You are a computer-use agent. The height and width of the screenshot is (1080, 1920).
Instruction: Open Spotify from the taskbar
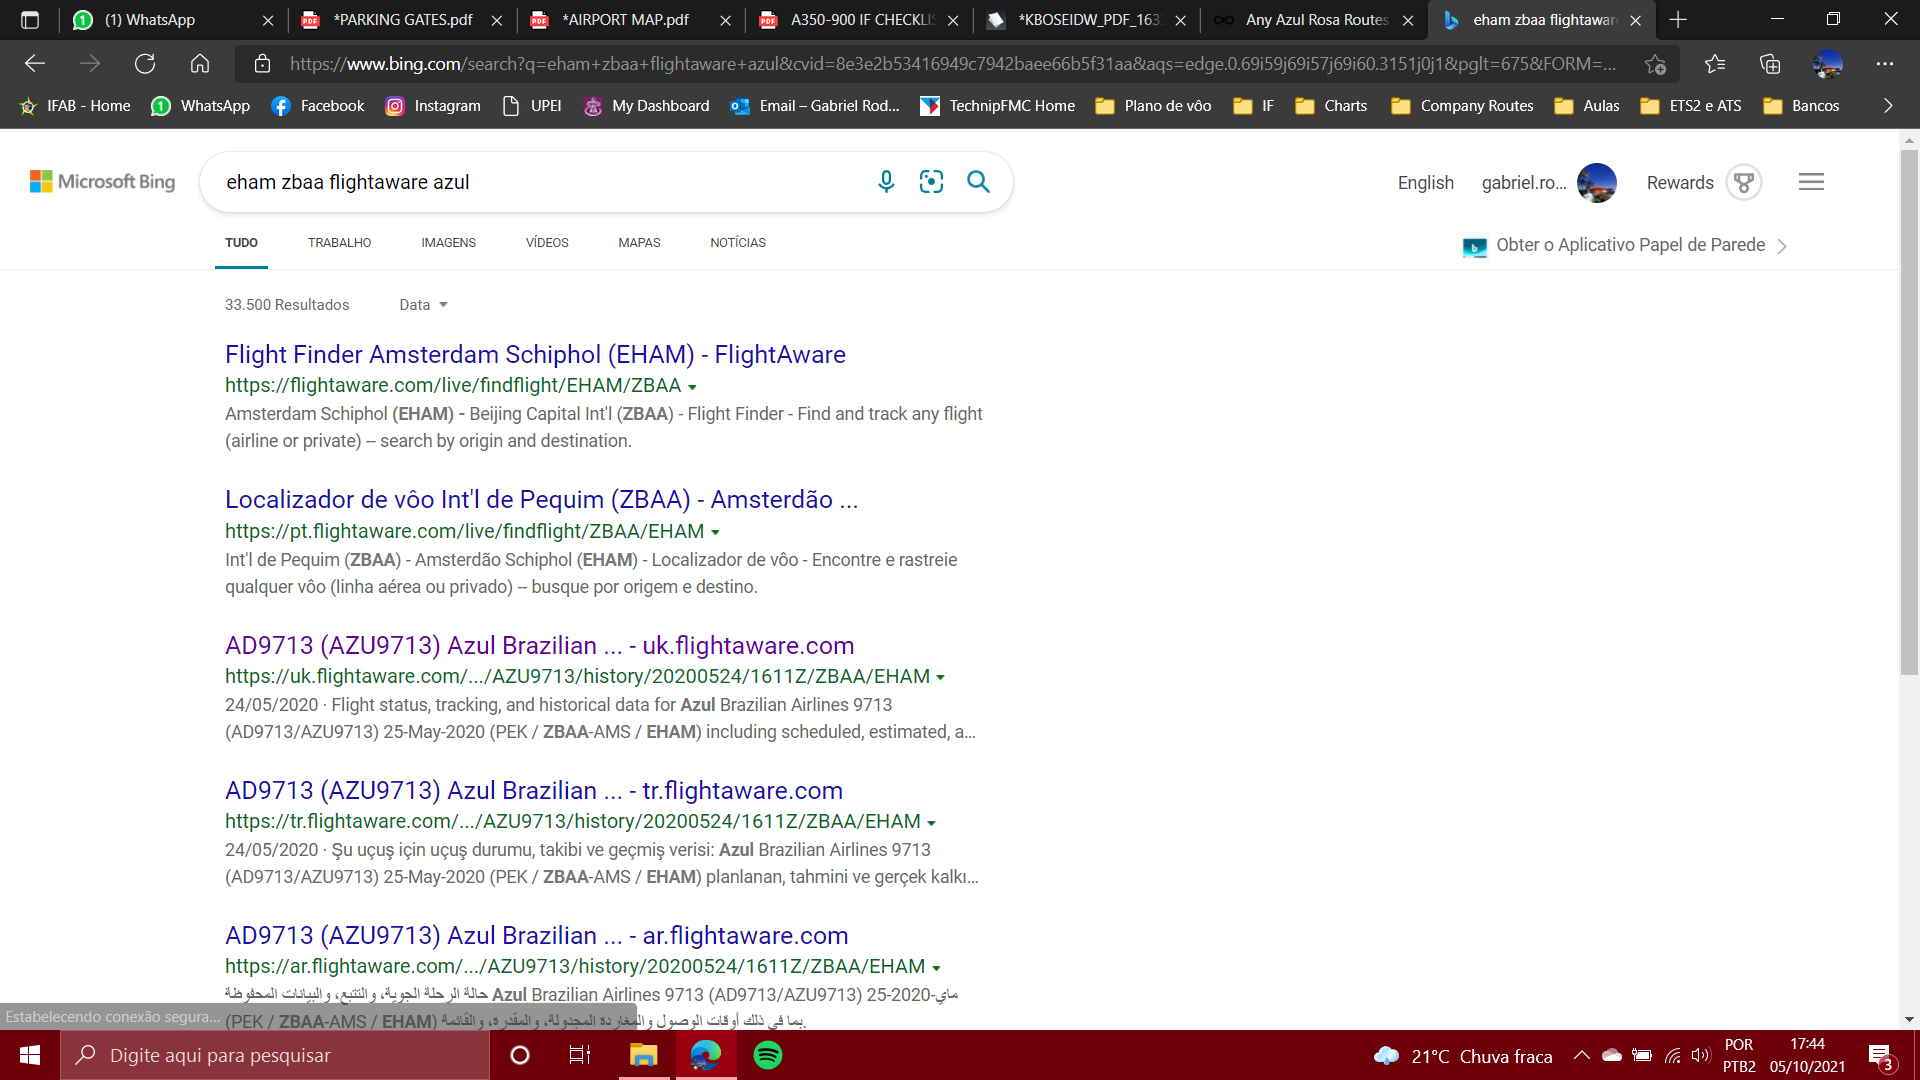pos(768,1055)
